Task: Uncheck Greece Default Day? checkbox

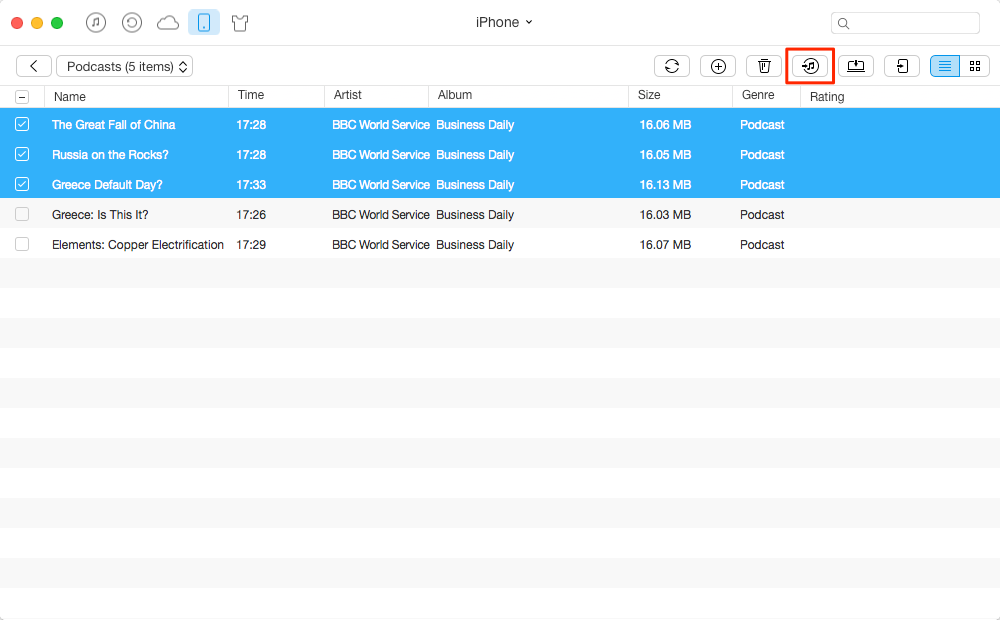Action: (22, 184)
